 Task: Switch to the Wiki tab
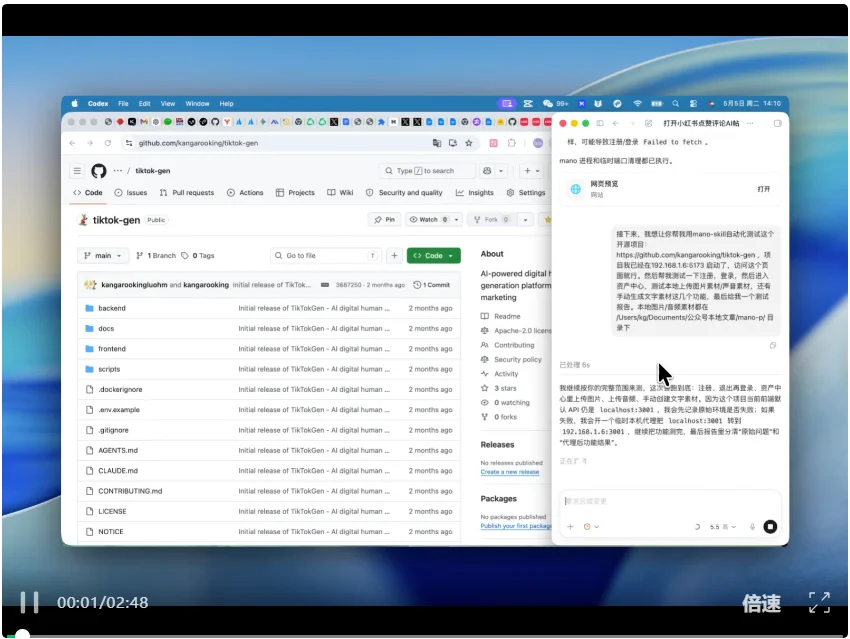point(340,192)
